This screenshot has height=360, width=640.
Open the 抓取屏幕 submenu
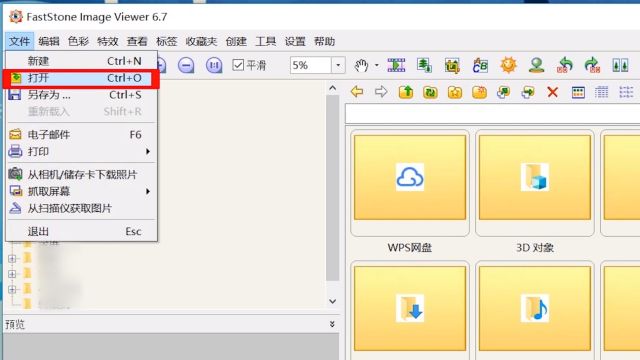[x=82, y=191]
